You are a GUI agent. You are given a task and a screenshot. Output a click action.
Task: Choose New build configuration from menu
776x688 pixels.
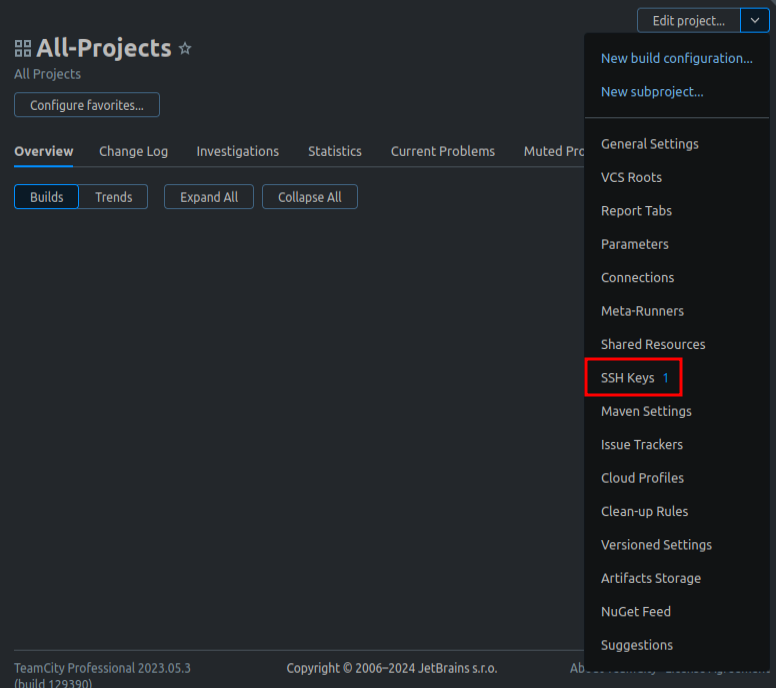[676, 58]
